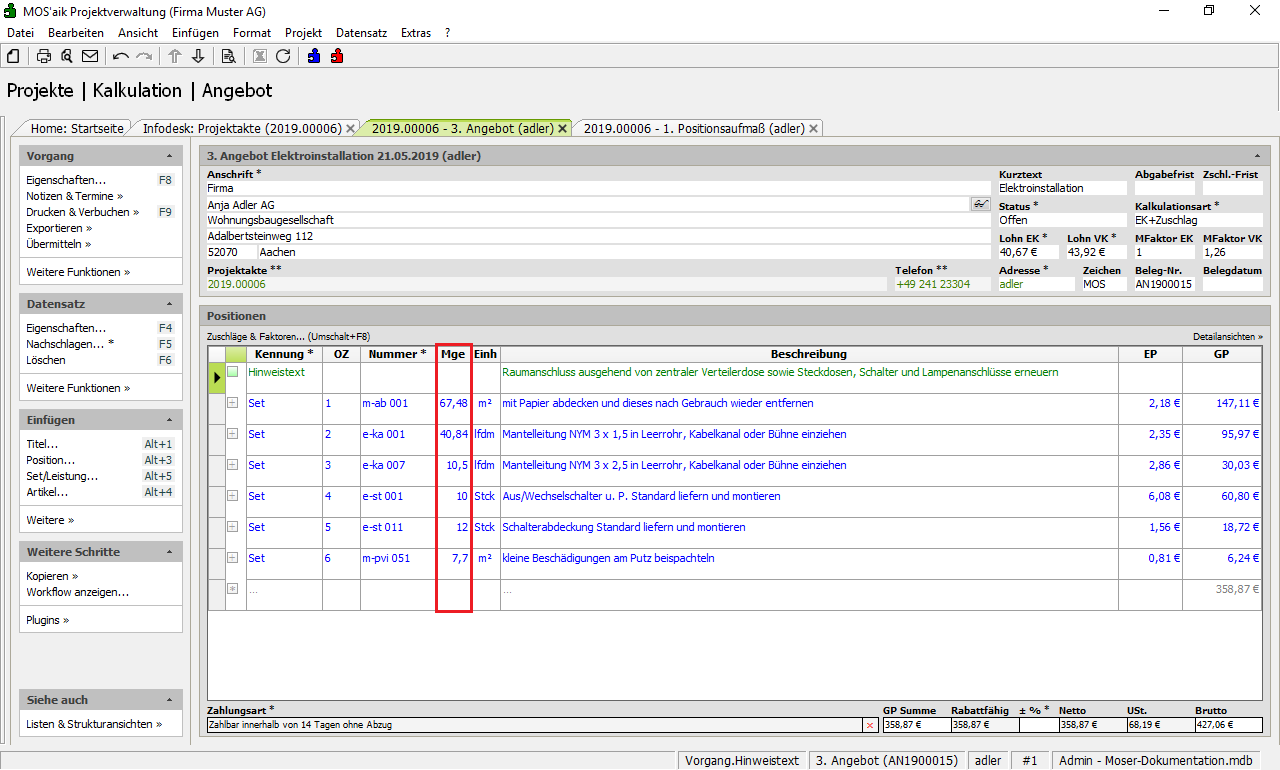Collapse the Vorgang sidebar panel
This screenshot has height=770, width=1280.
pos(169,157)
